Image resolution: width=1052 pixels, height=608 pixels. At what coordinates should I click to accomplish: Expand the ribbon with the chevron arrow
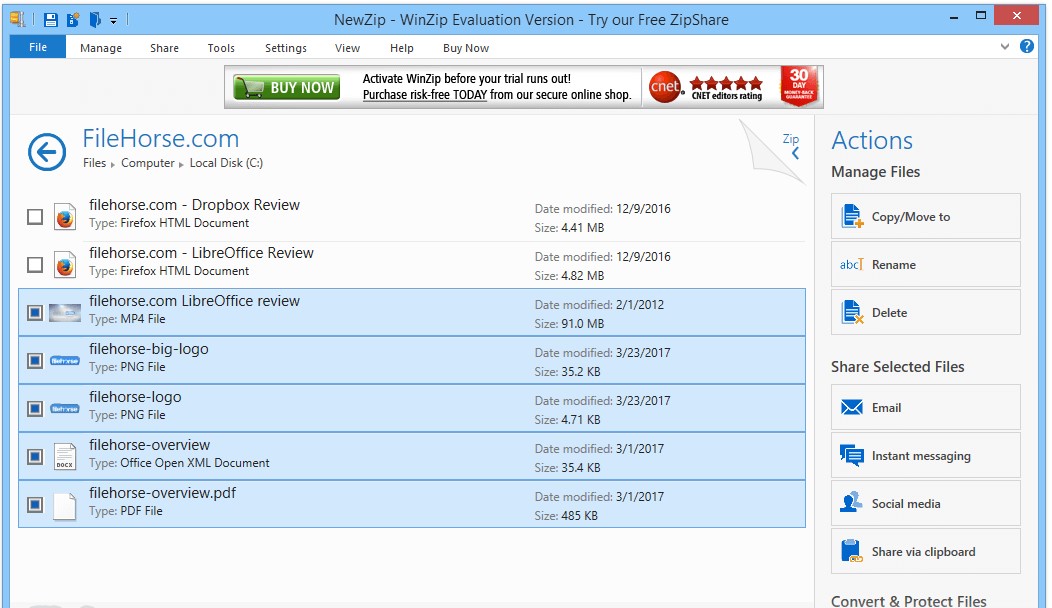[1004, 46]
